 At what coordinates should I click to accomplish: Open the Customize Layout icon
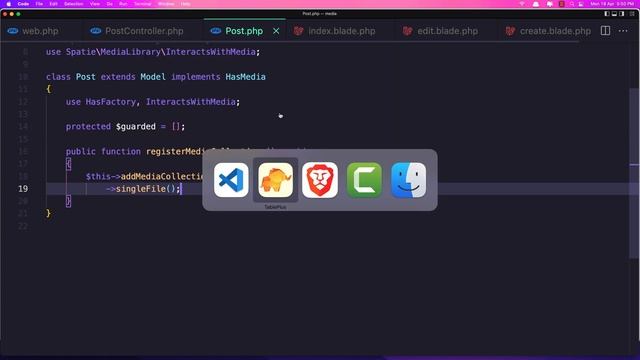(x=632, y=14)
